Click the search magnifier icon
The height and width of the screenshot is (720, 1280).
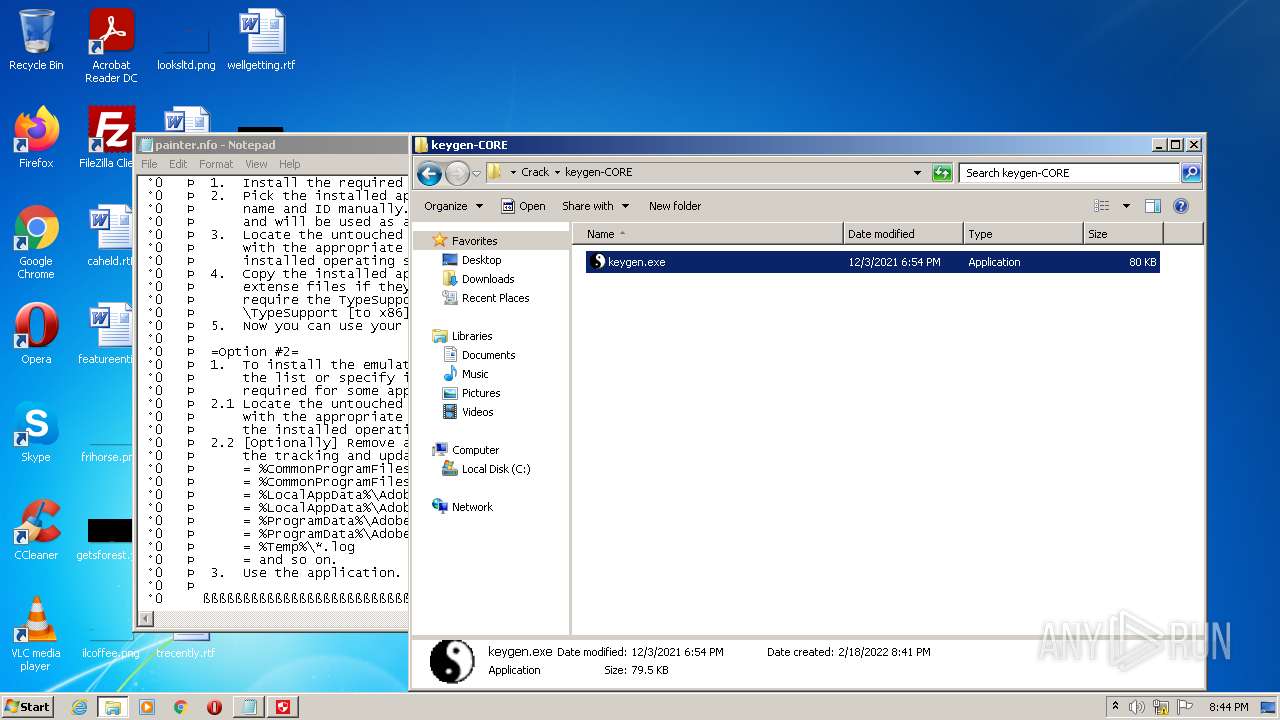pos(1190,173)
